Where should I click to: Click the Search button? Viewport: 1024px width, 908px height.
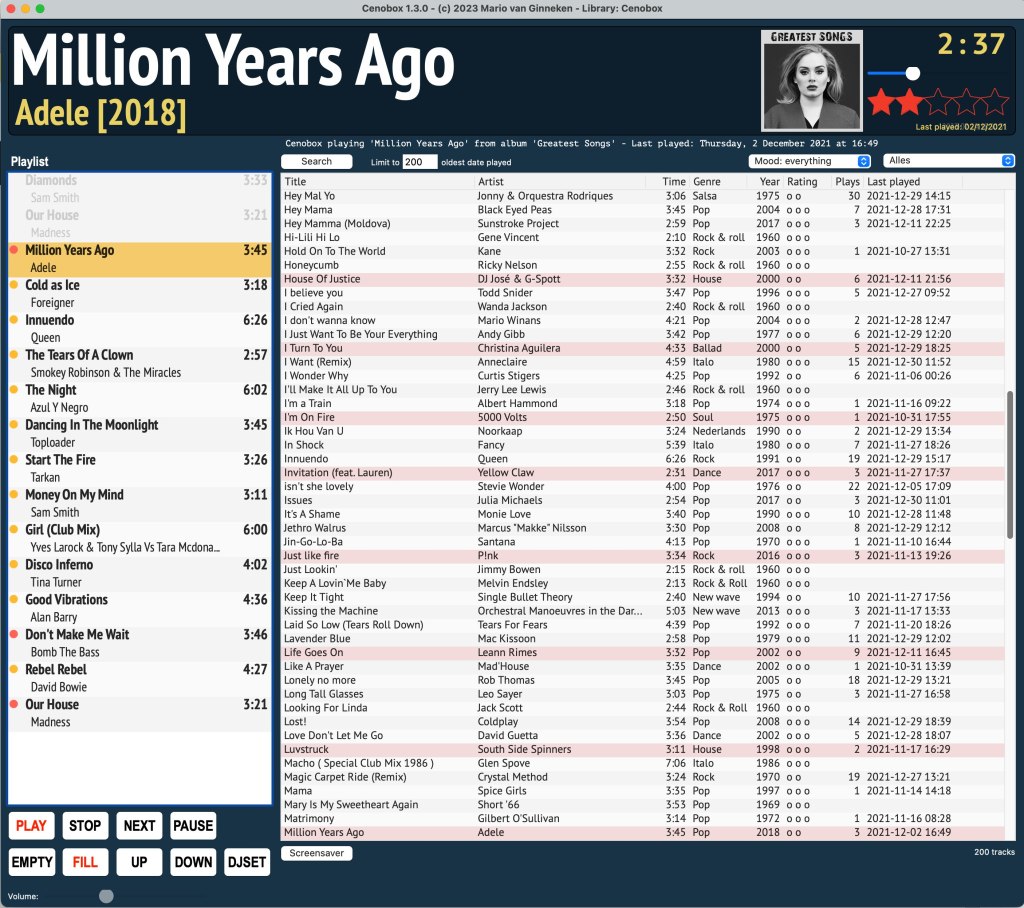(316, 161)
